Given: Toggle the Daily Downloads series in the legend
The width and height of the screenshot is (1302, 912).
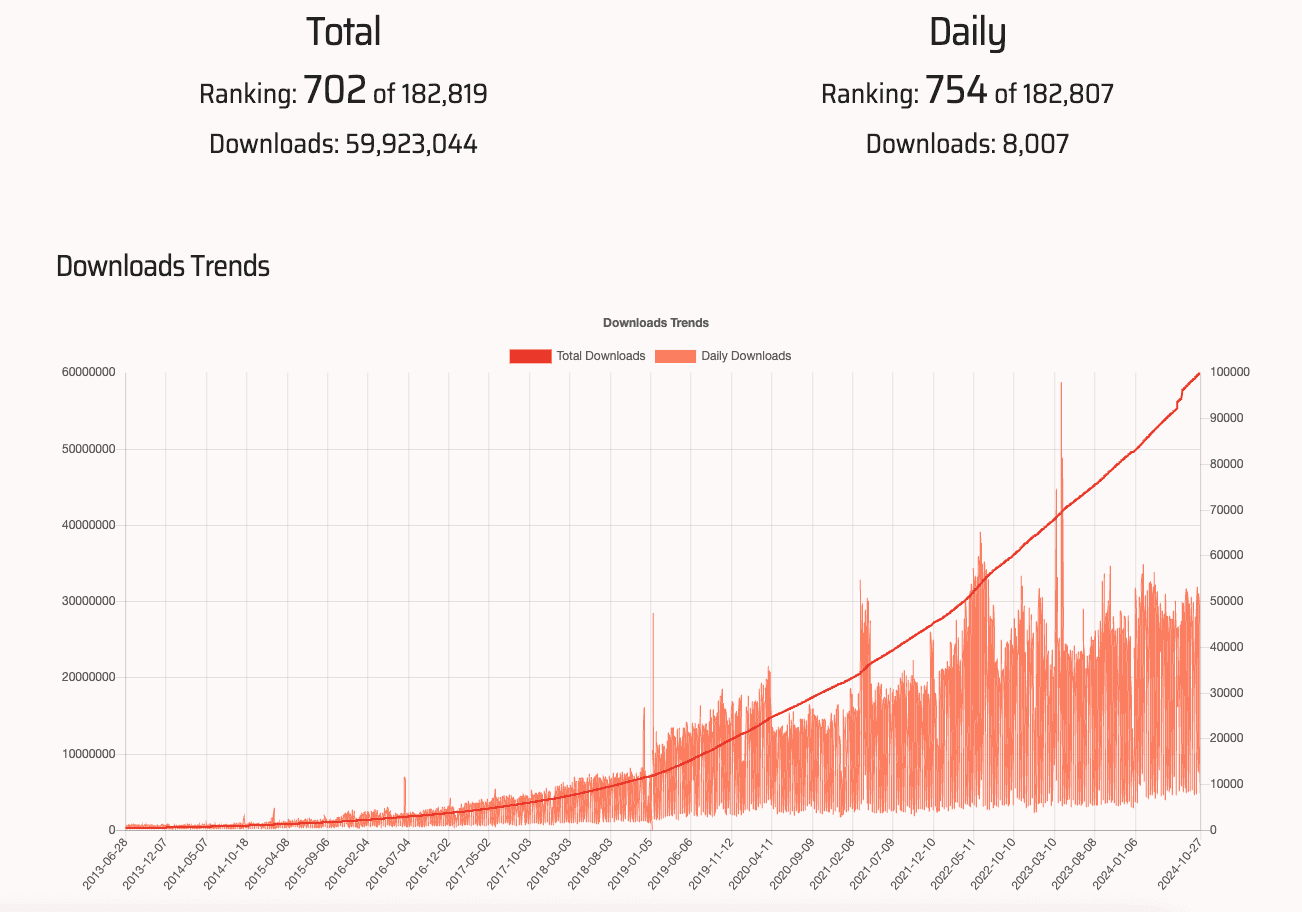Looking at the screenshot, I should tap(747, 355).
